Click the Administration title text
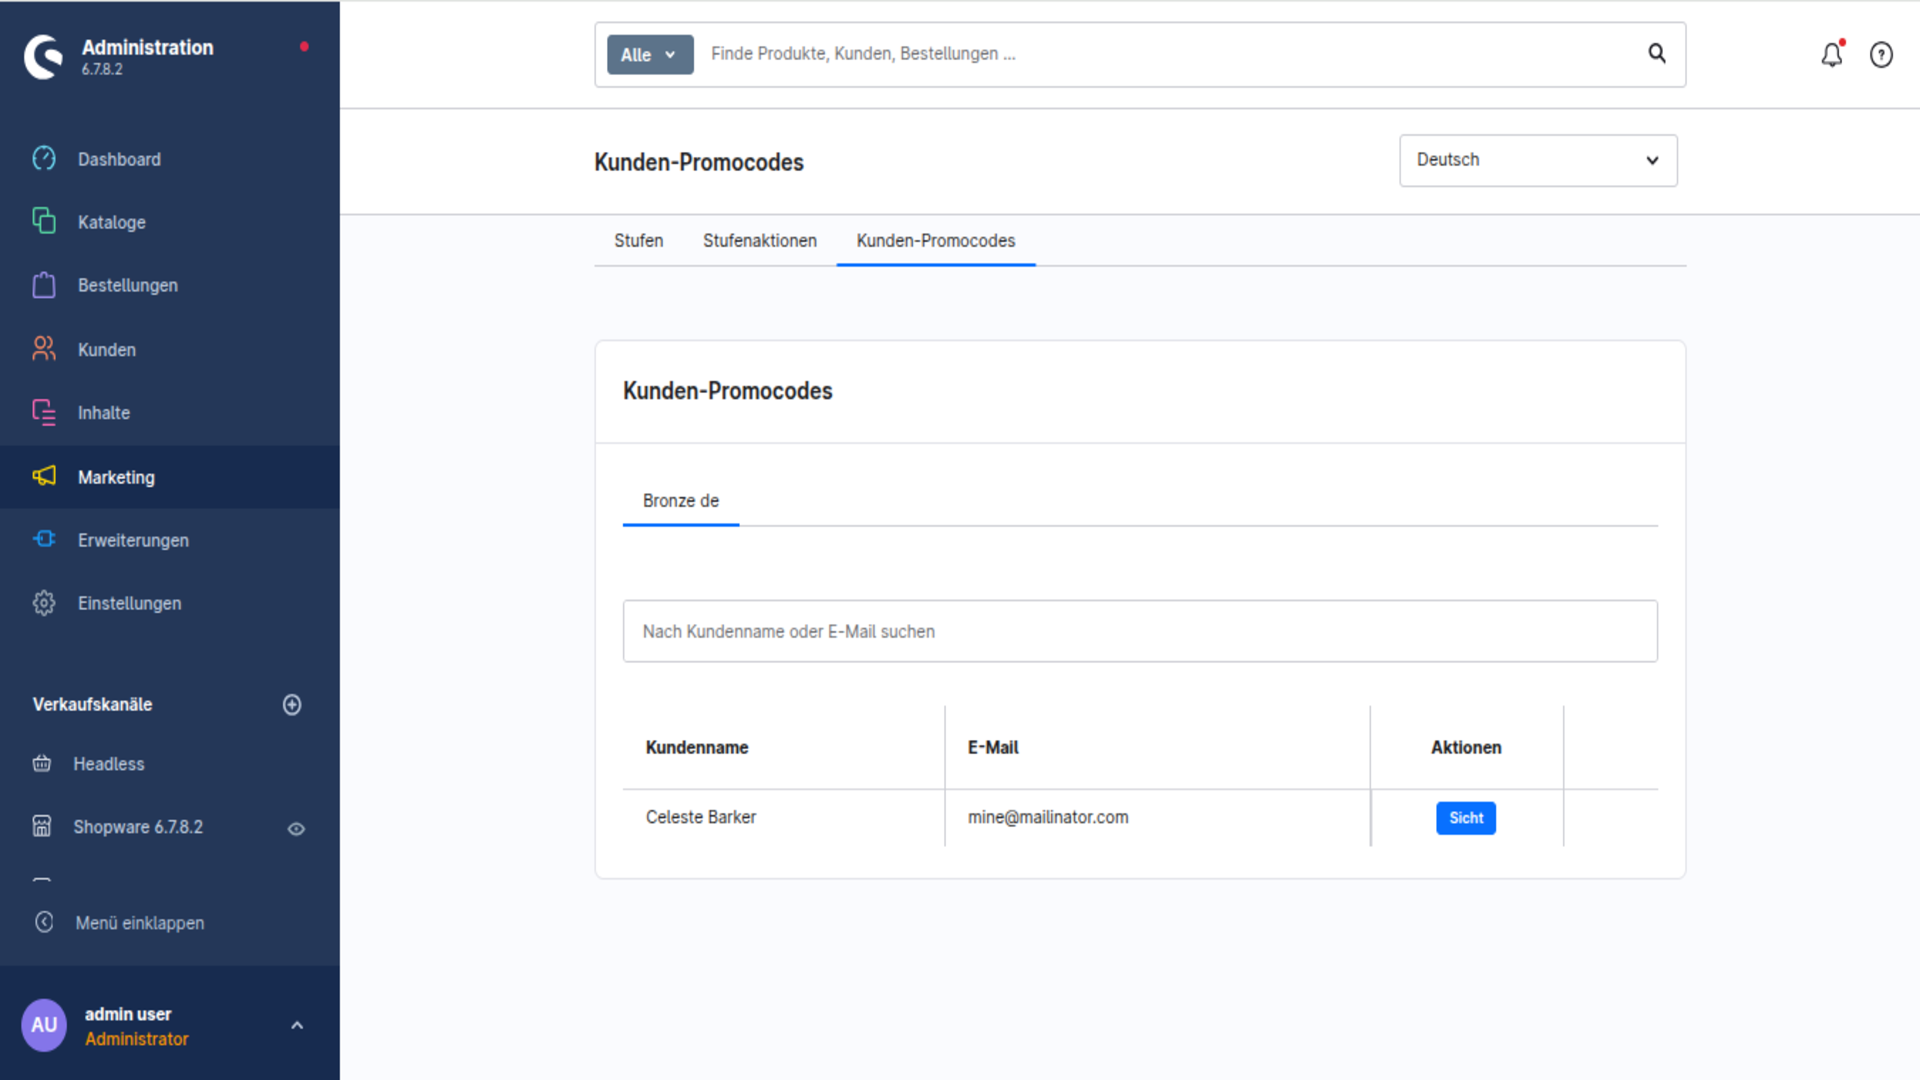The image size is (1920, 1080). [147, 47]
